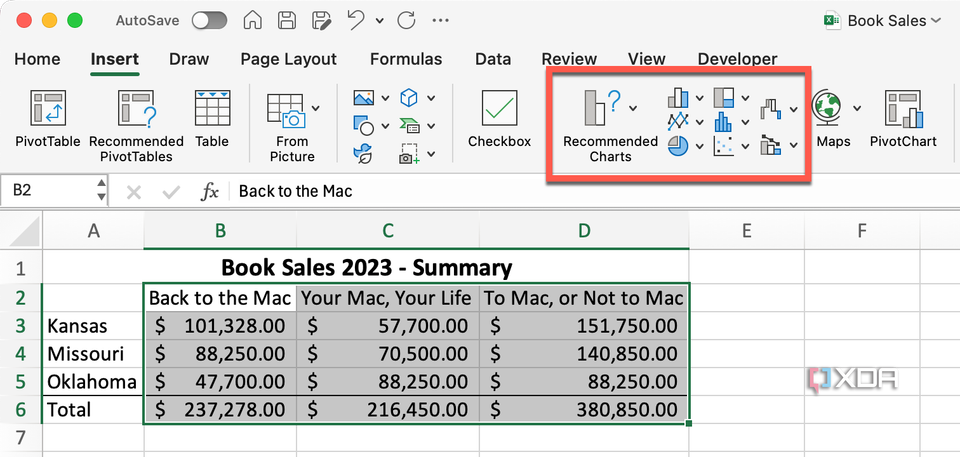960x457 pixels.
Task: Expand the Maps dropdown arrow
Action: tap(857, 108)
